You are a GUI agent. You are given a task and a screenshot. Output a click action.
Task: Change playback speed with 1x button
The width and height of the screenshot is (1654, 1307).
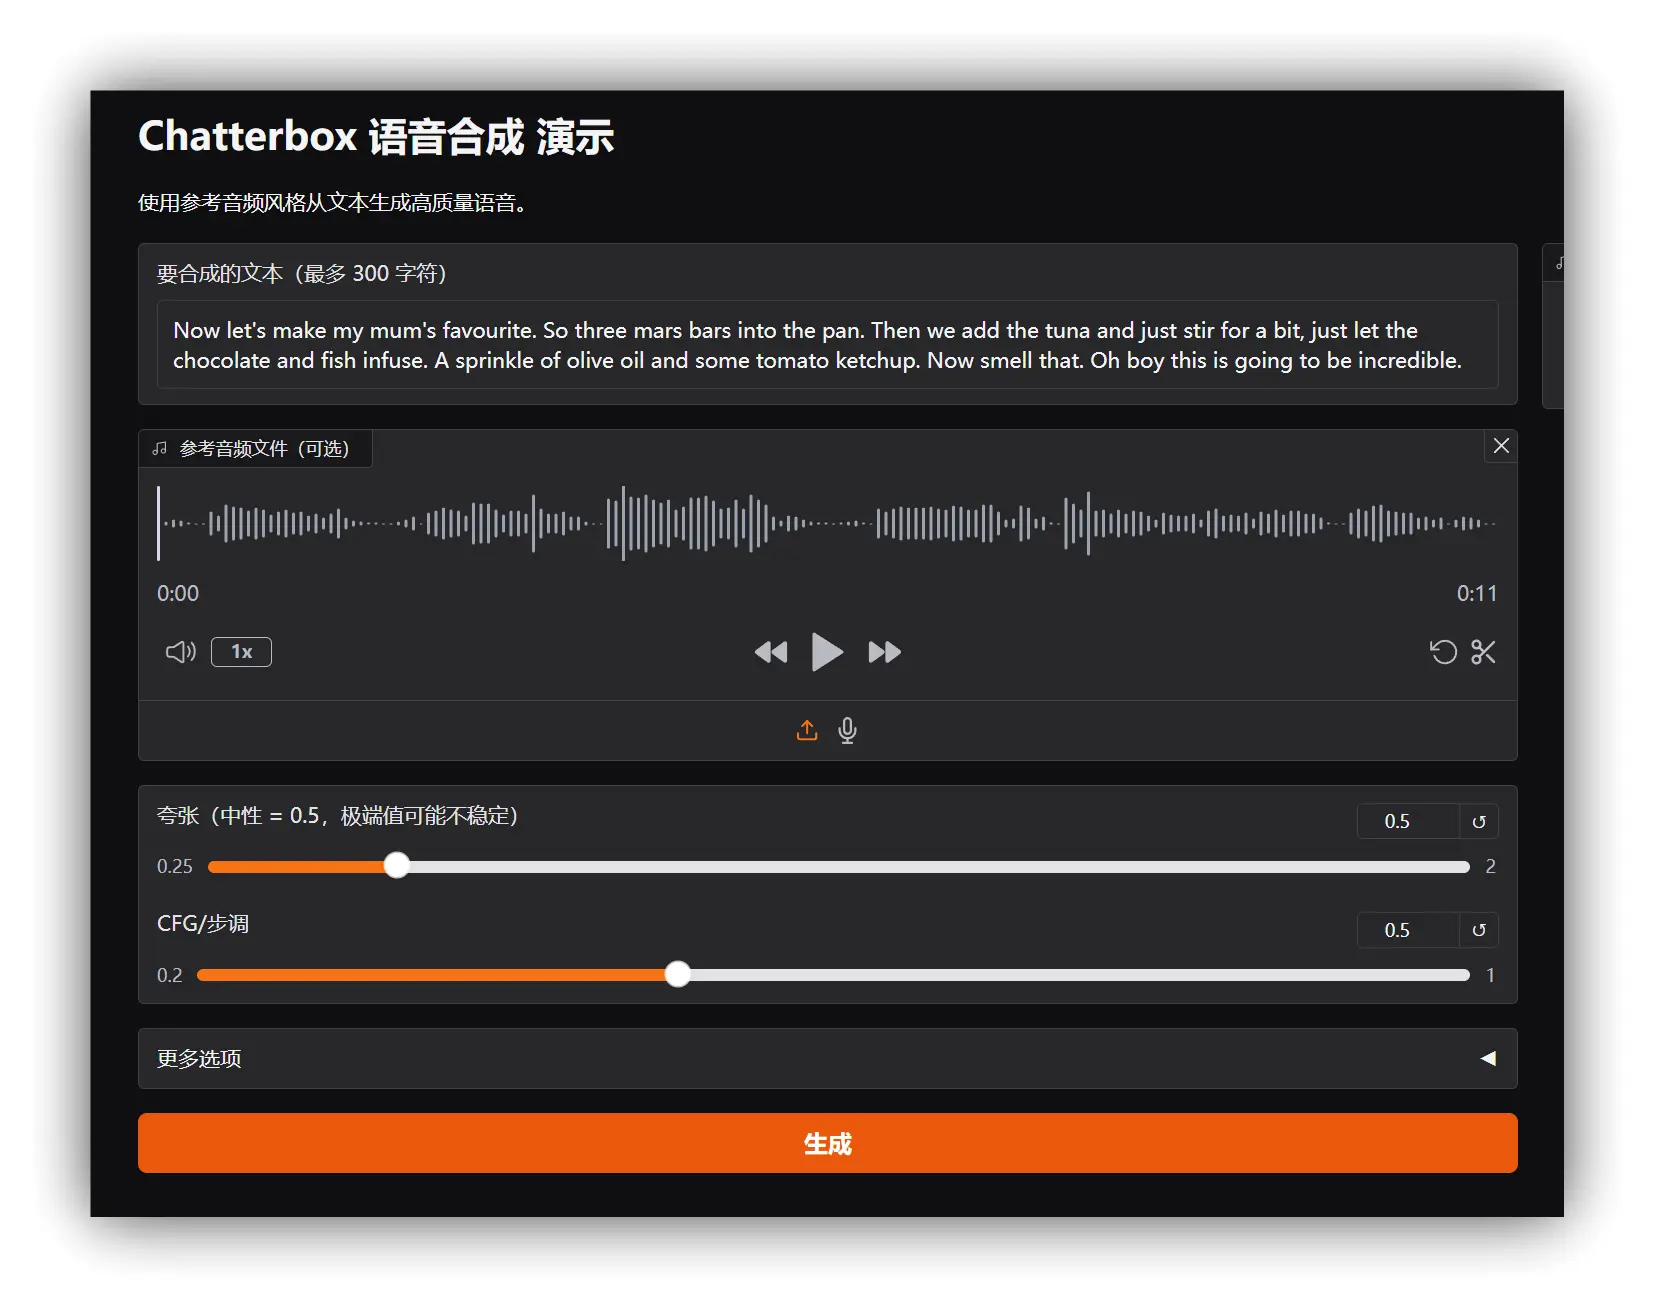click(241, 652)
